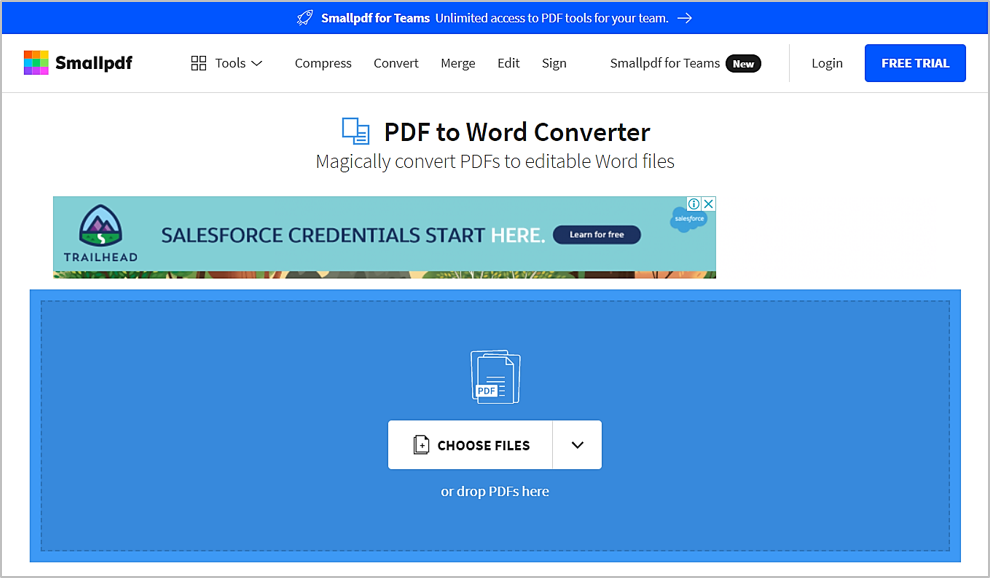Click the Salesforce Credentials ad banner headline
This screenshot has width=990, height=578.
(353, 235)
